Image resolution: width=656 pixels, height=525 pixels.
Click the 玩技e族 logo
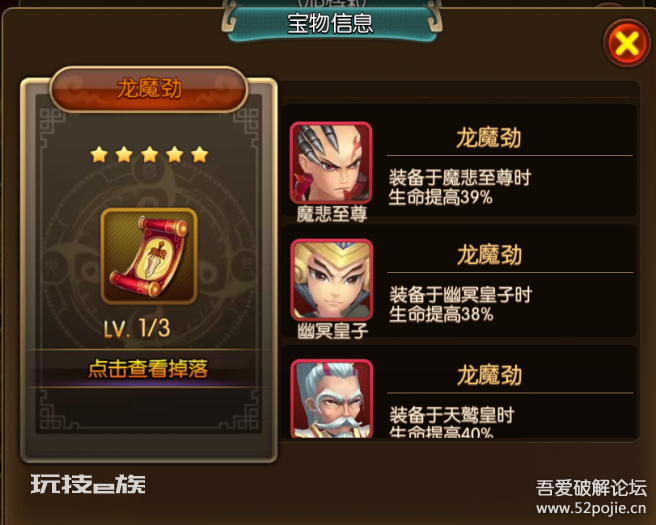coord(88,484)
